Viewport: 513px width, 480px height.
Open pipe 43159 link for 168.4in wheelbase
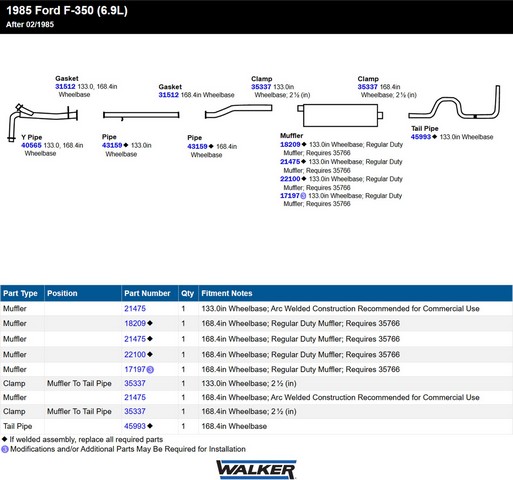pyautogui.click(x=197, y=146)
